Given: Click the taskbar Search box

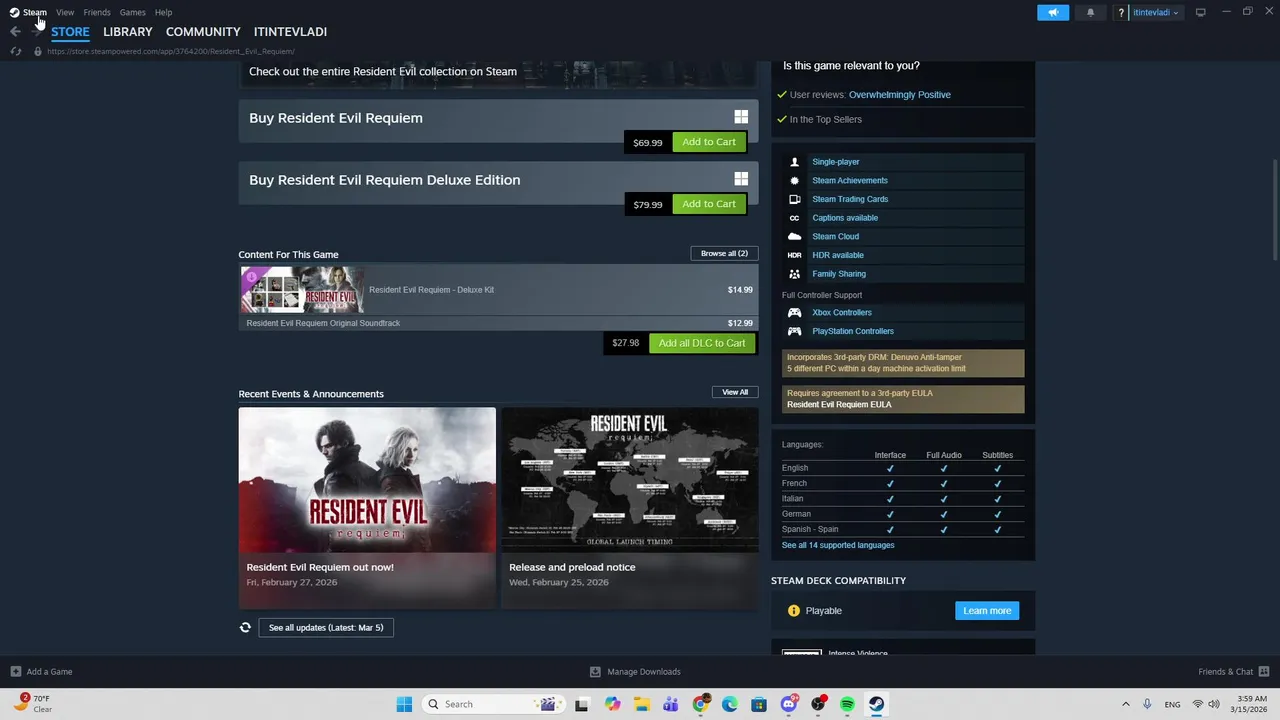Looking at the screenshot, I should 492,704.
